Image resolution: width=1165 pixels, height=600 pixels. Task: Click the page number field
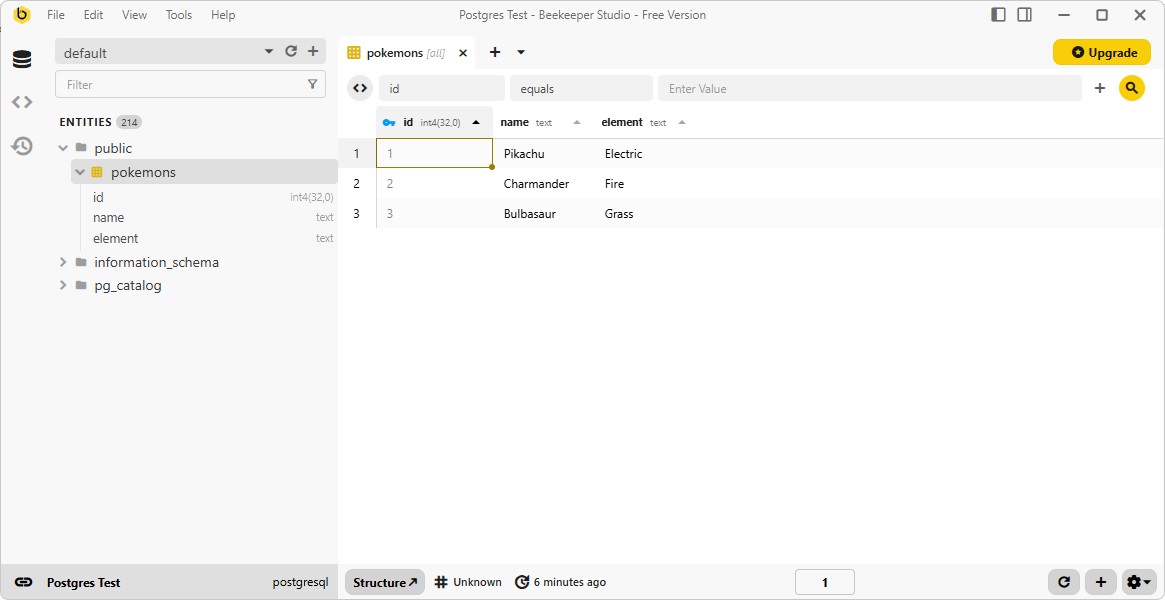point(825,582)
